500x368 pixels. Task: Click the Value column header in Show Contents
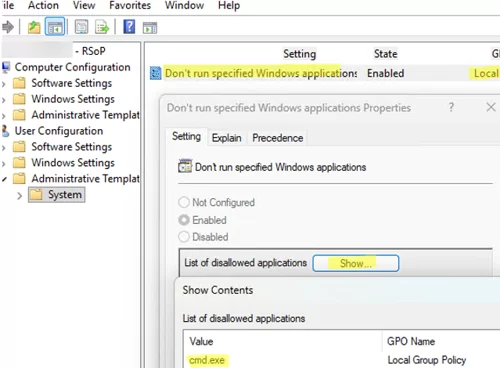coord(201,341)
